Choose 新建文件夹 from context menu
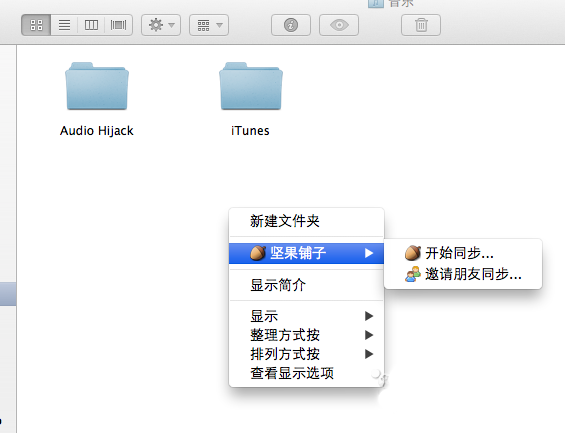 pyautogui.click(x=306, y=221)
